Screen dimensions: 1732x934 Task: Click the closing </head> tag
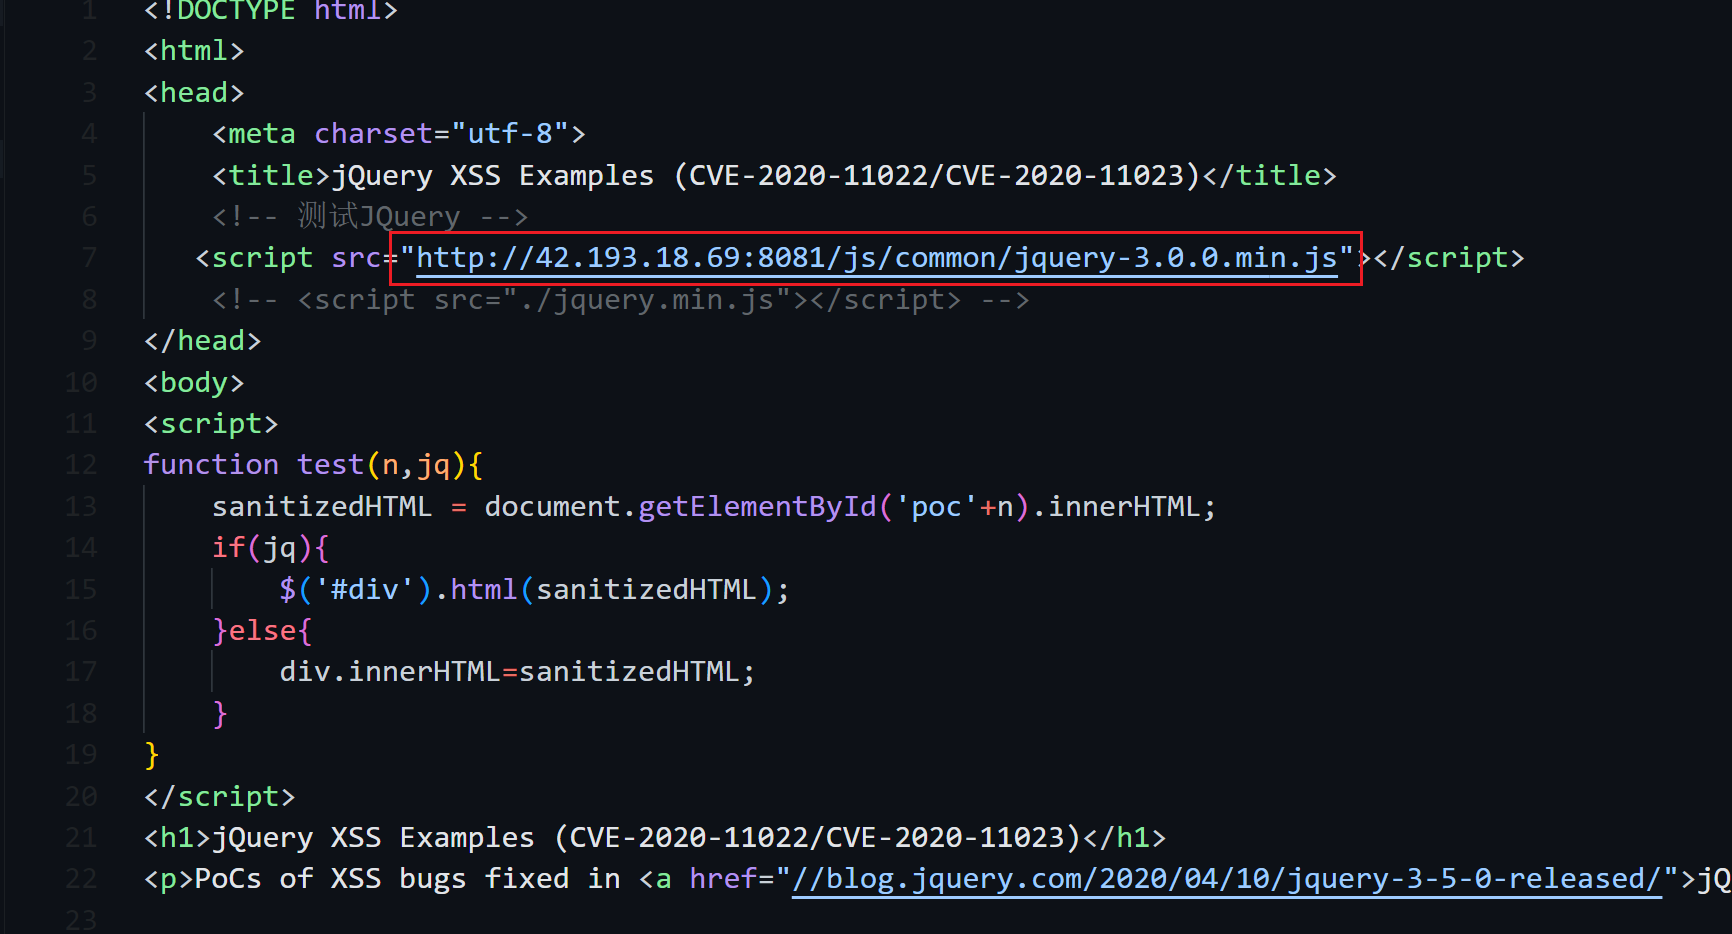[x=203, y=341]
